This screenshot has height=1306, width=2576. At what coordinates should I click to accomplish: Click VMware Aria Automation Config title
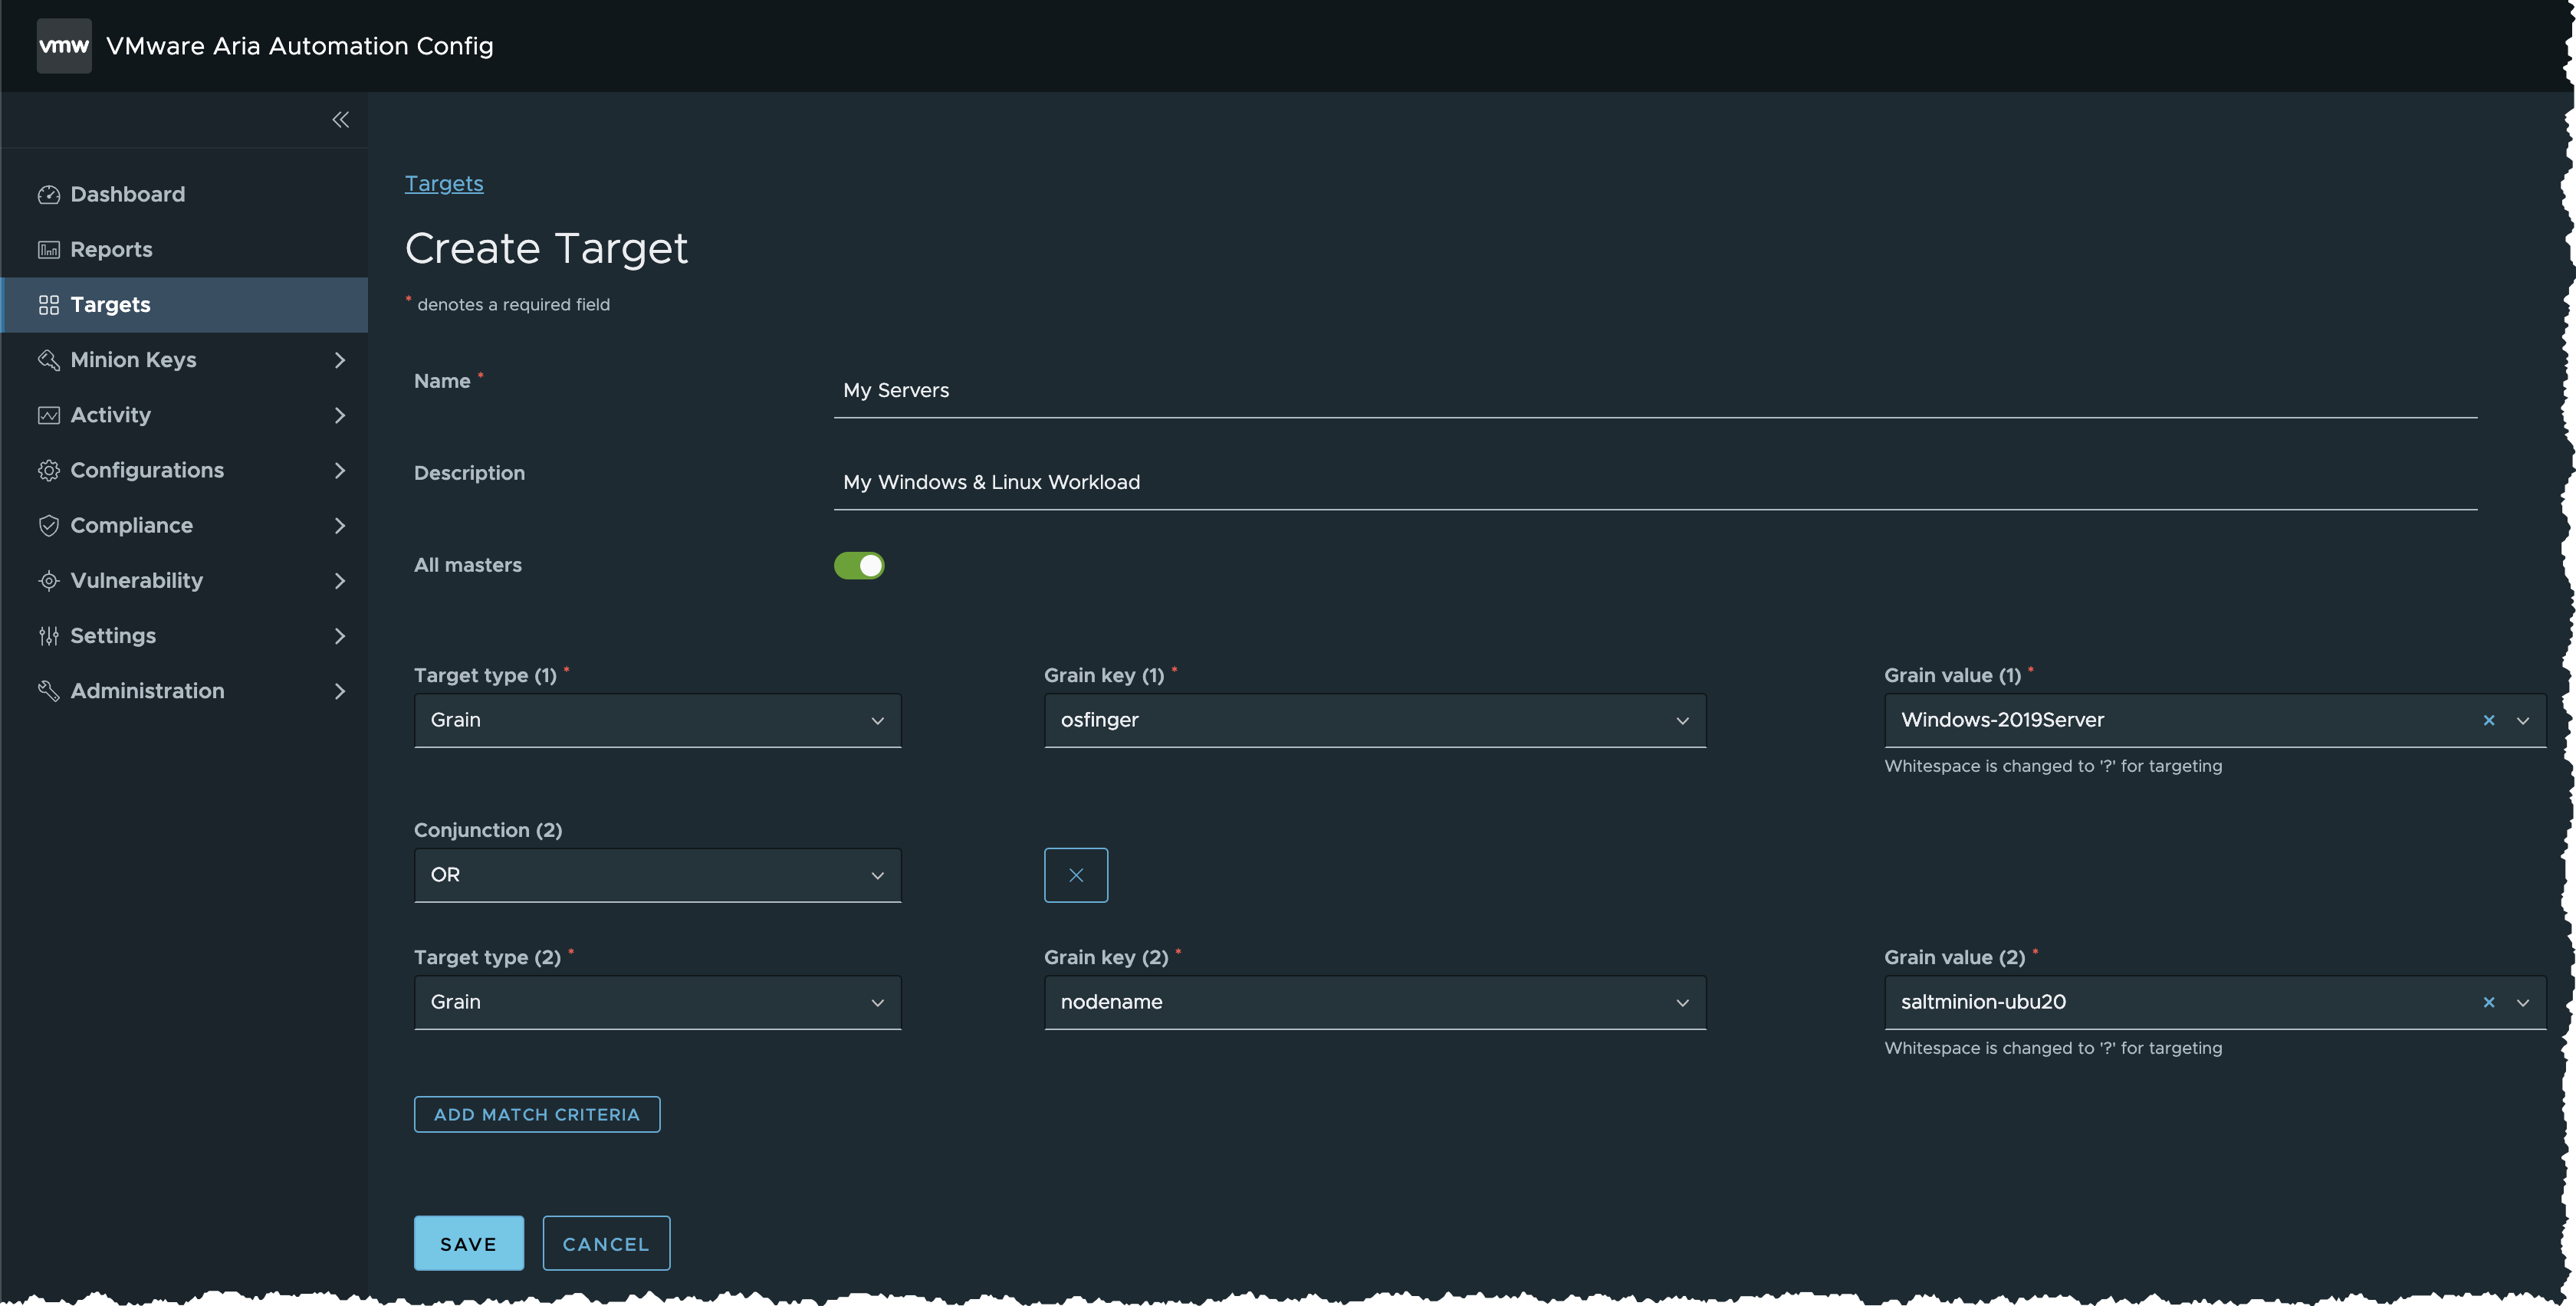tap(299, 46)
